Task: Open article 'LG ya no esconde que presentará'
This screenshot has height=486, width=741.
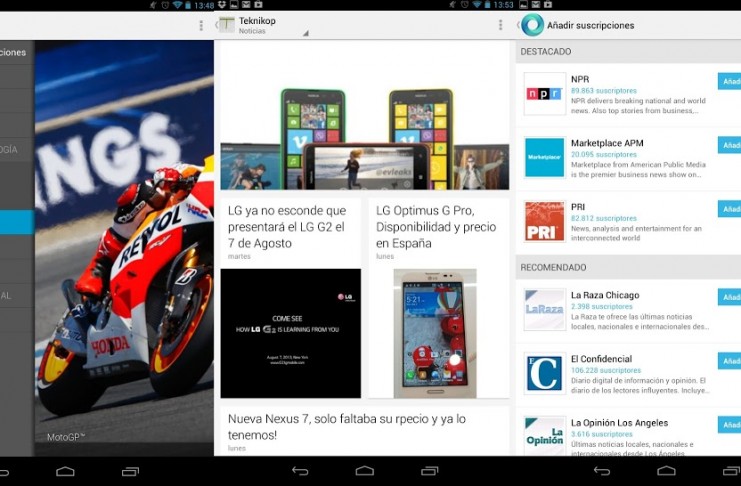Action: [x=287, y=227]
